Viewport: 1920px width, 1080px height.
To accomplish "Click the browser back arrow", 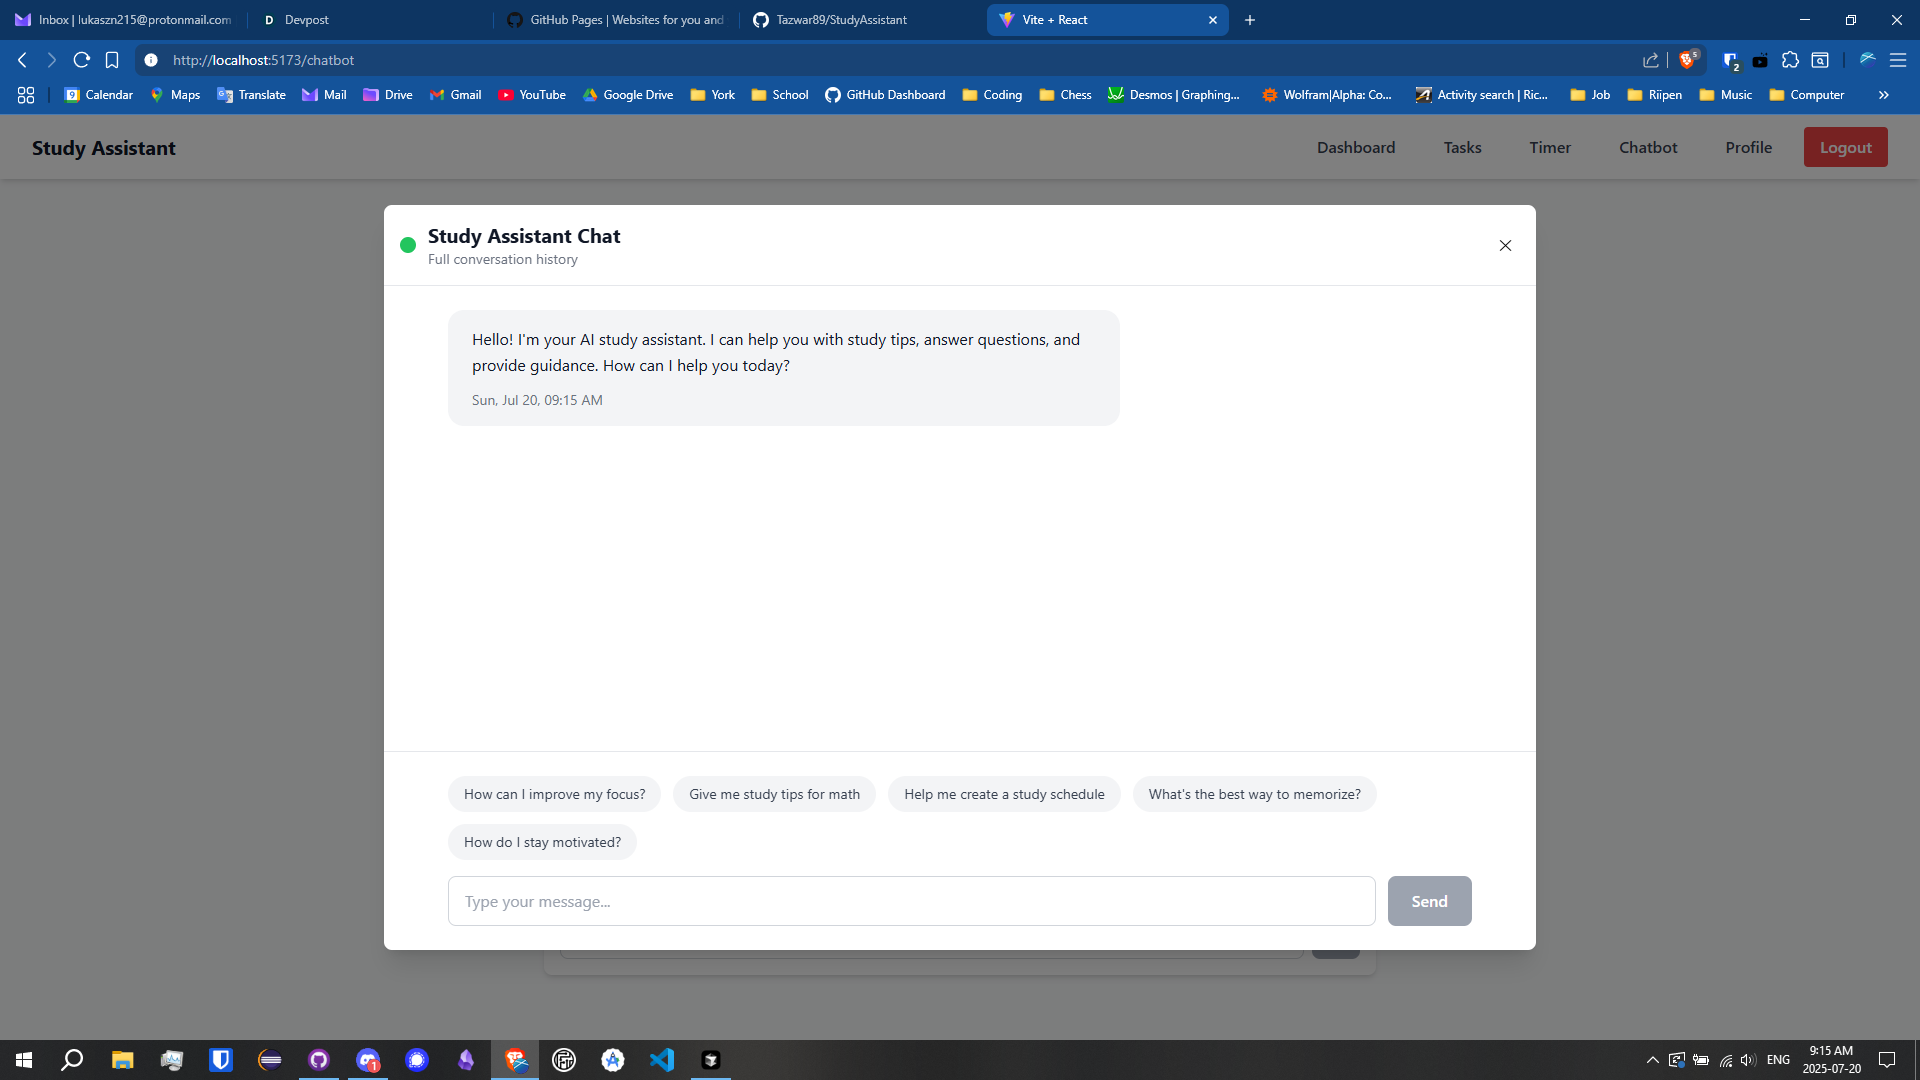I will point(22,60).
